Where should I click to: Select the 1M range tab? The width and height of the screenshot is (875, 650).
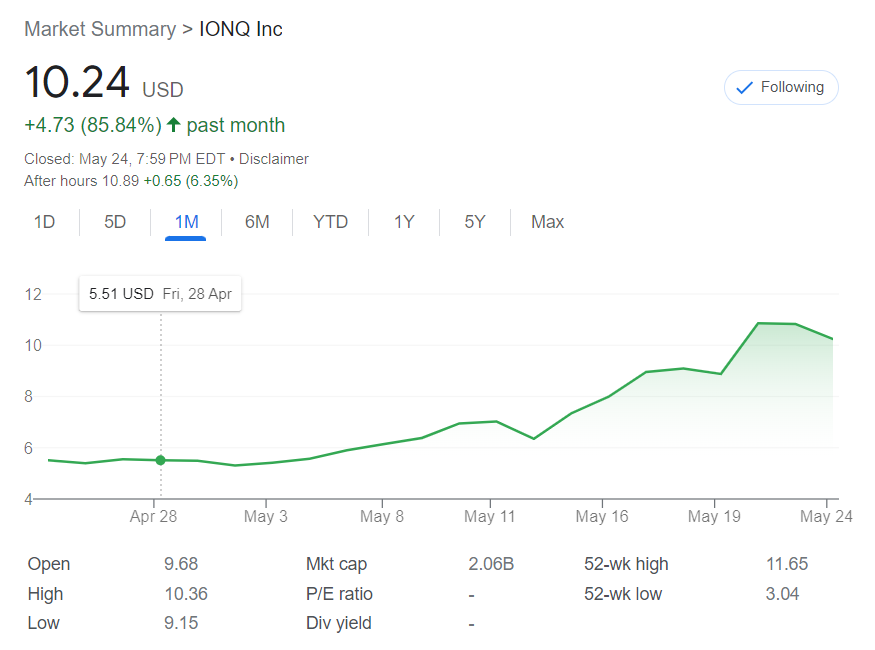186,222
